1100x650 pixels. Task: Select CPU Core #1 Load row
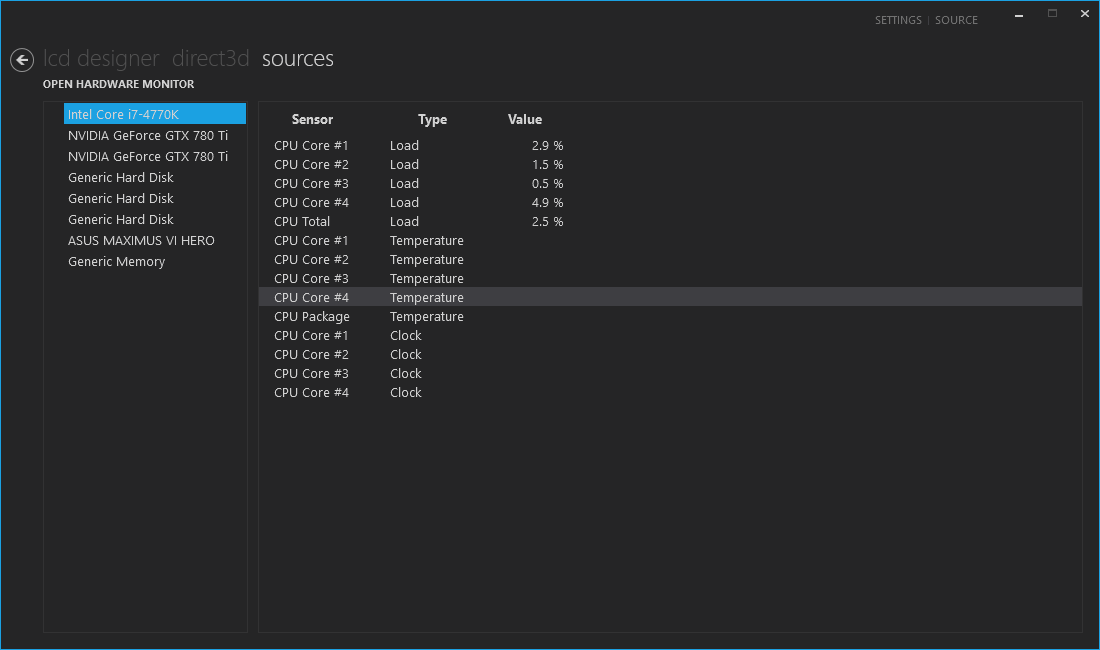coord(670,146)
